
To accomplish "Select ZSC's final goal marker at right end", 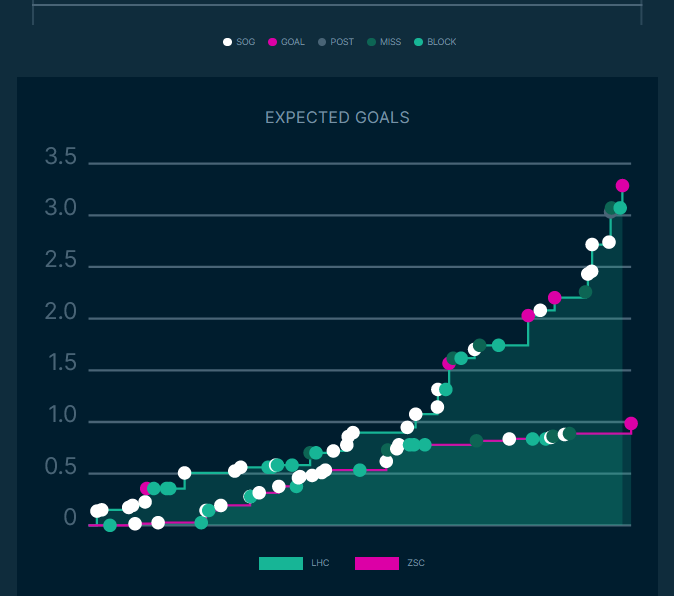I will [x=631, y=424].
